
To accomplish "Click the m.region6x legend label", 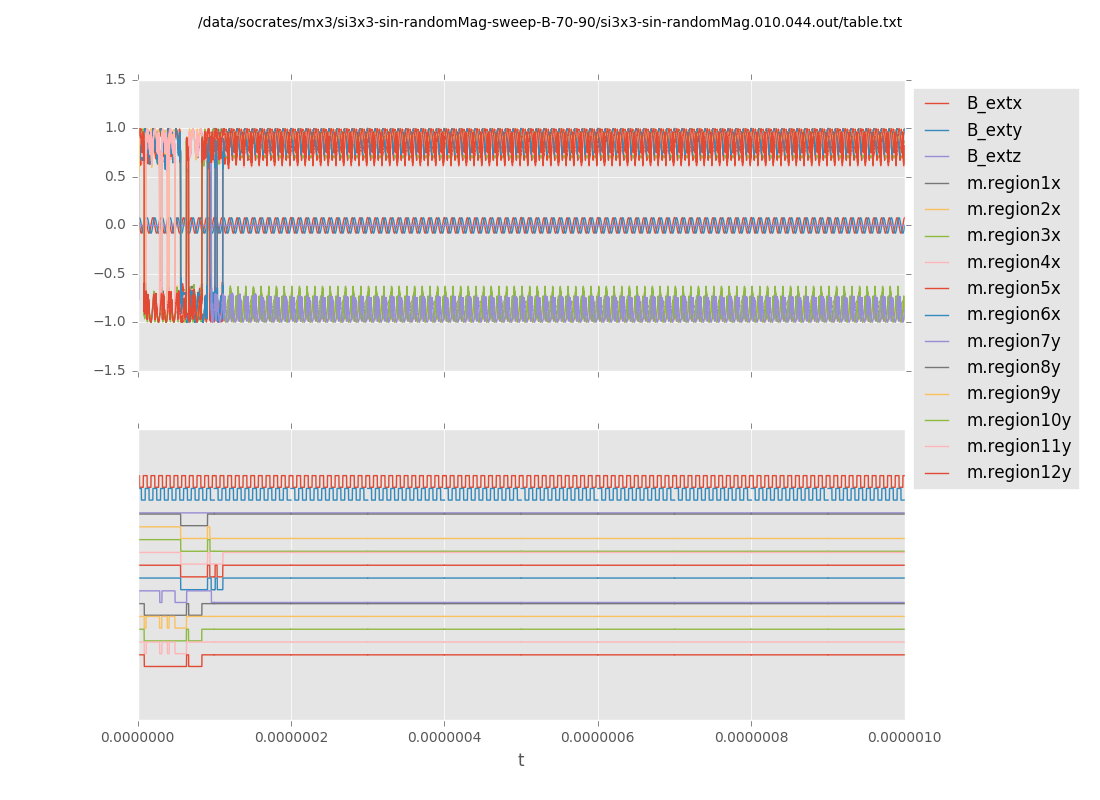I will coord(1013,314).
